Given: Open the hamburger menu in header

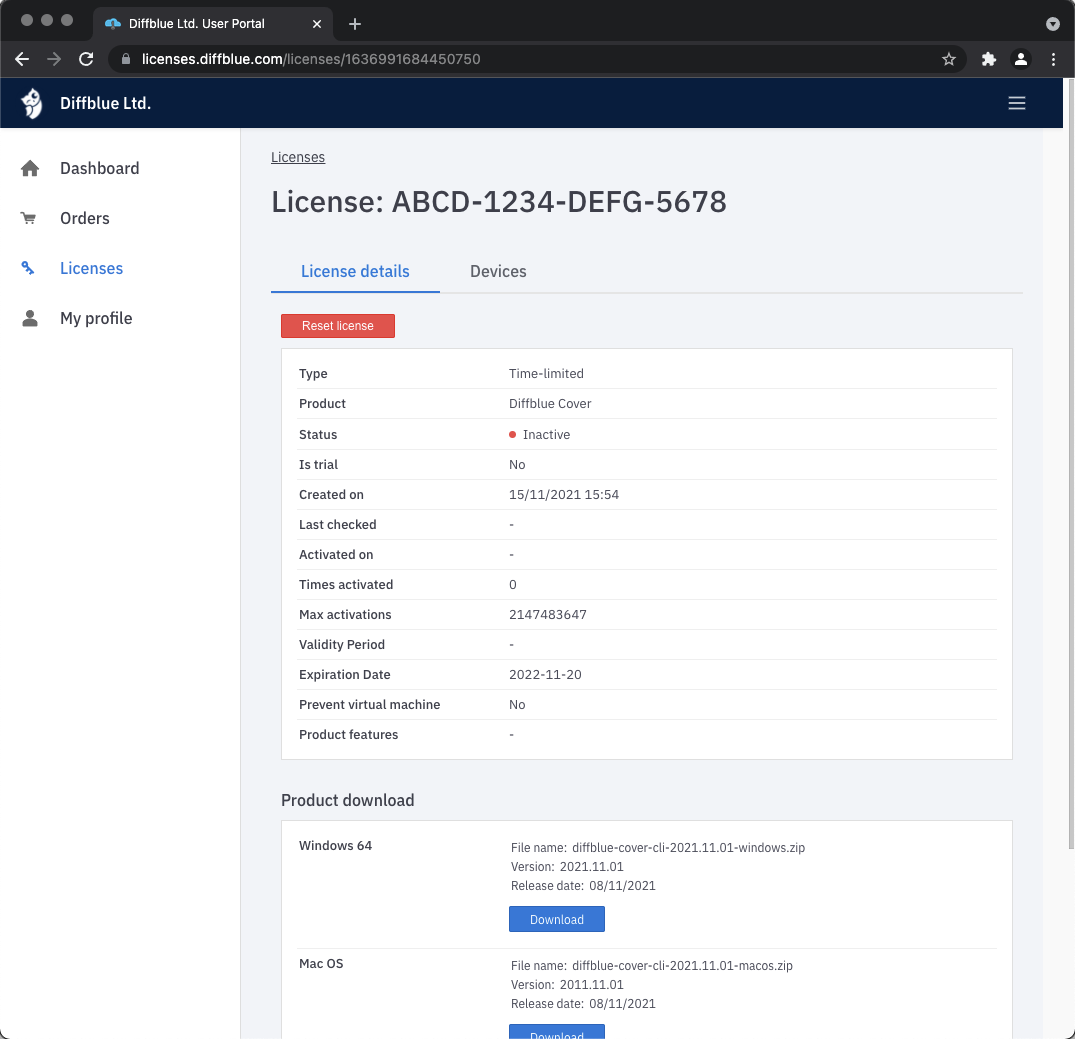Looking at the screenshot, I should pos(1017,103).
